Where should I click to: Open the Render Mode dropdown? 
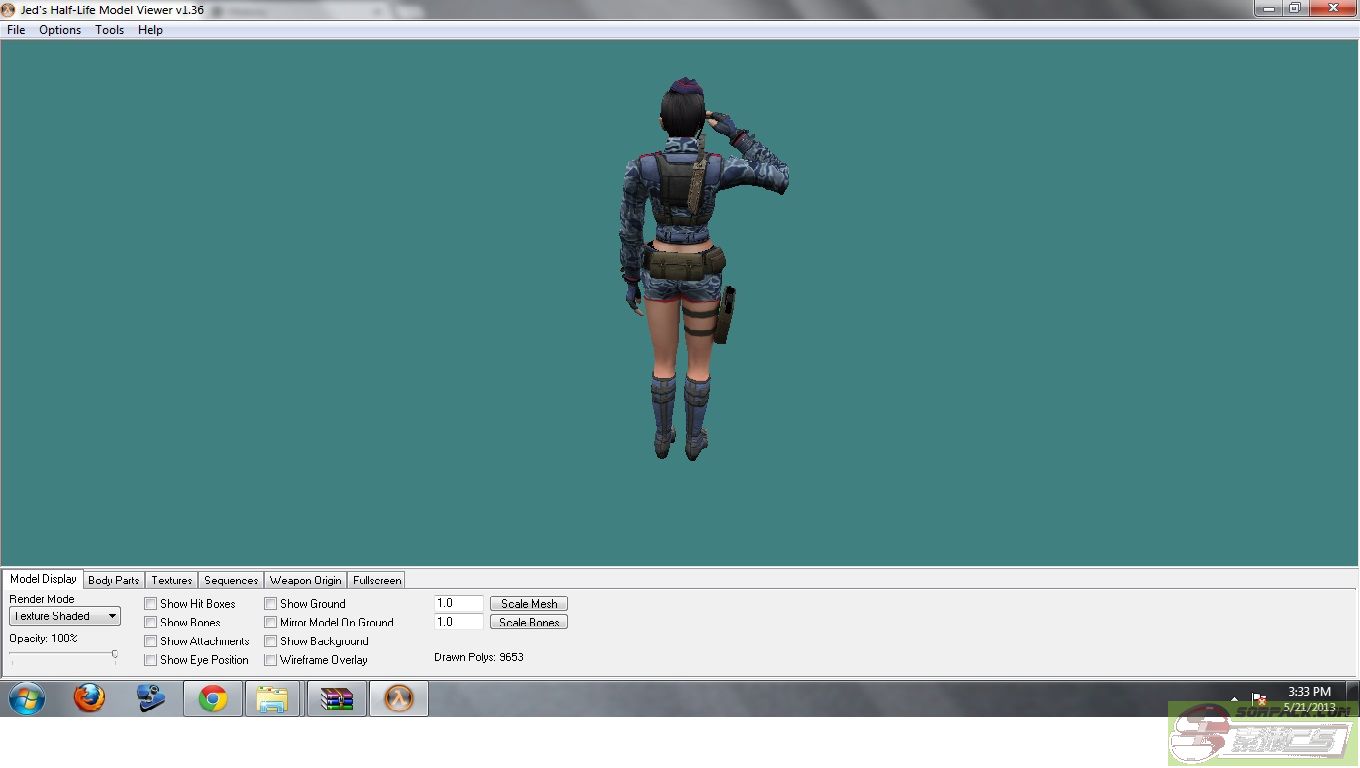point(65,616)
